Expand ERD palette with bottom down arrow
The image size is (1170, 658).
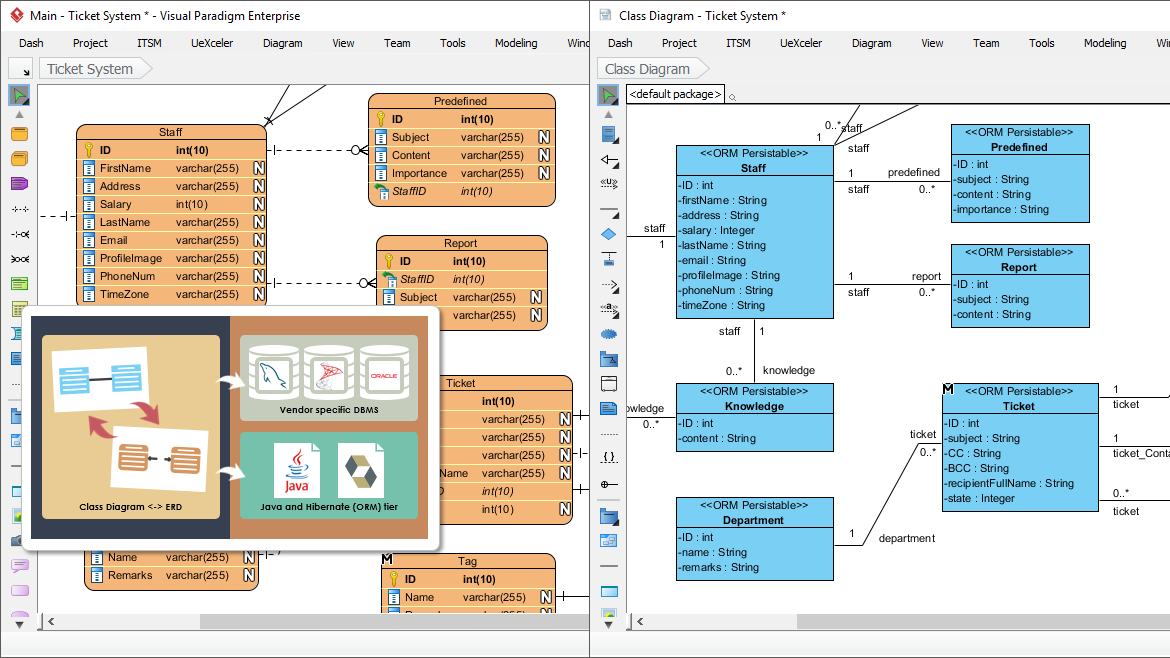19,624
